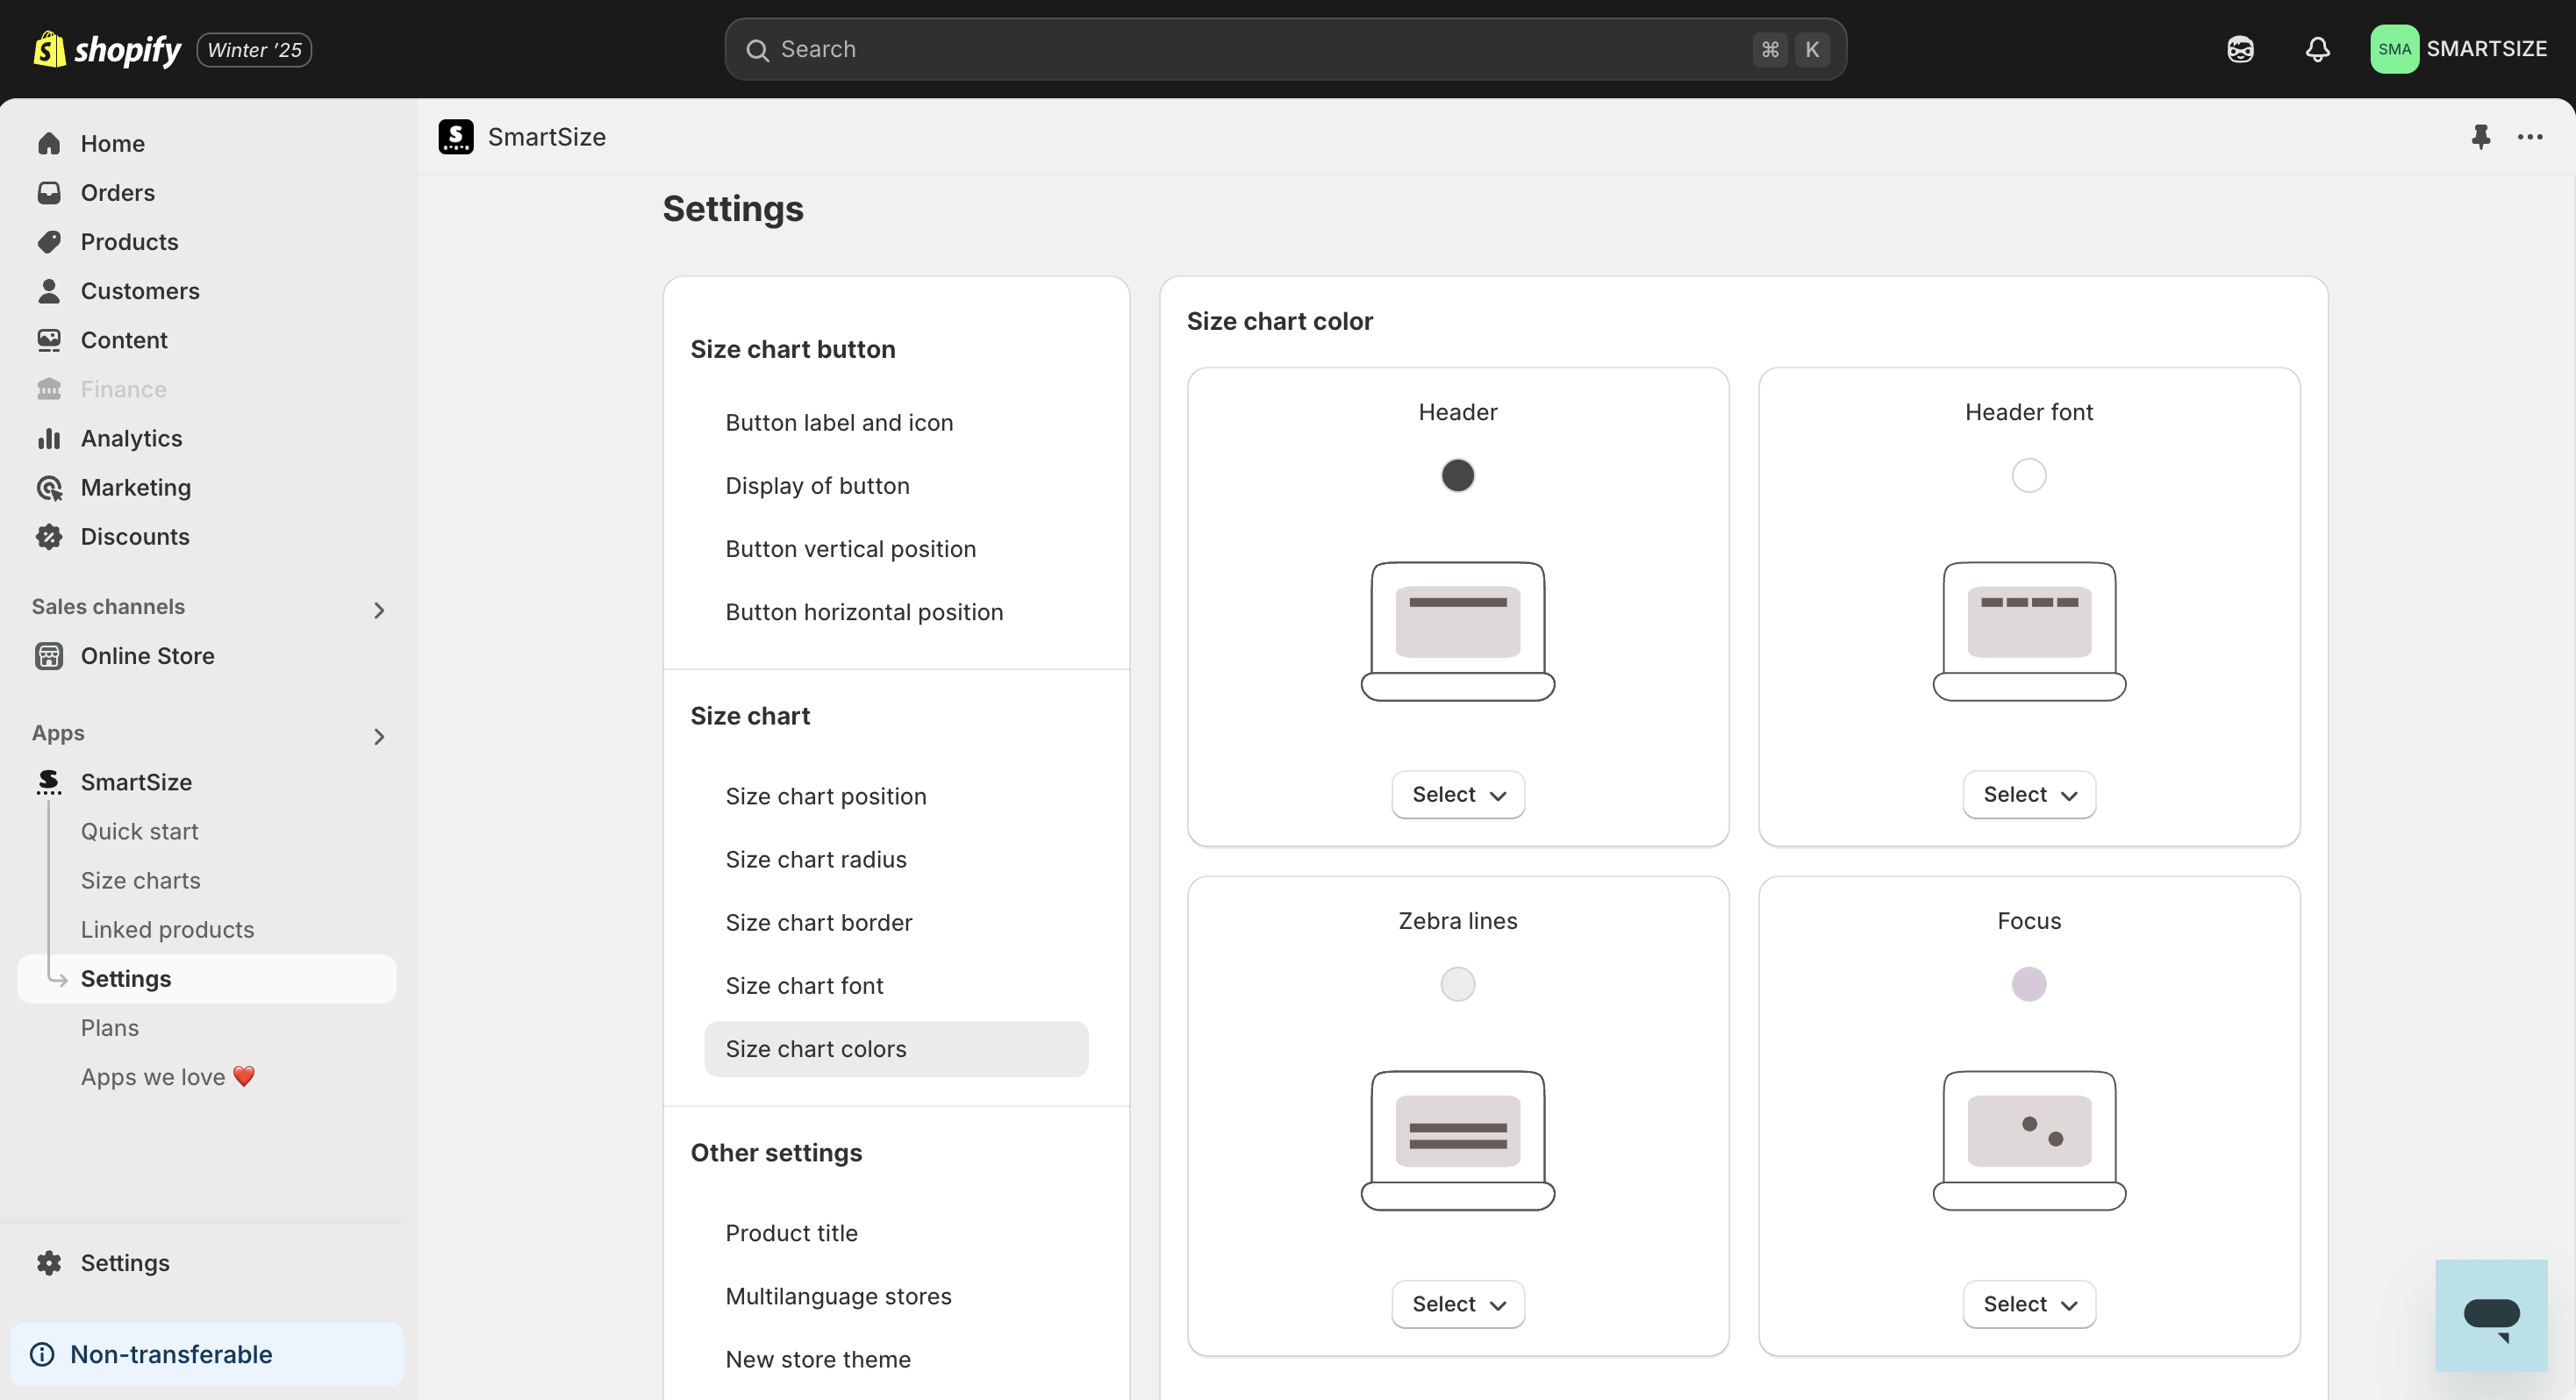2576x1400 pixels.
Task: Open the Focus color Select dropdown
Action: (2029, 1304)
